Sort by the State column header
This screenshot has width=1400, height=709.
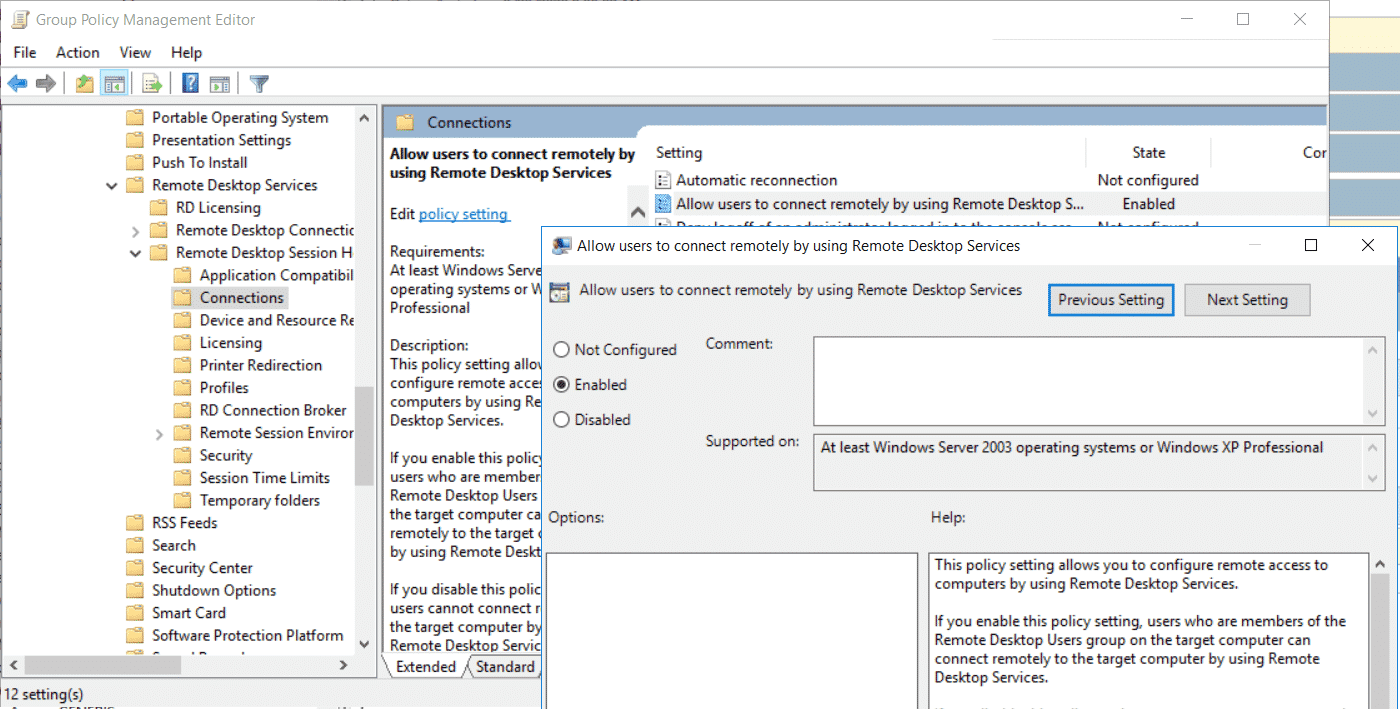[x=1148, y=153]
